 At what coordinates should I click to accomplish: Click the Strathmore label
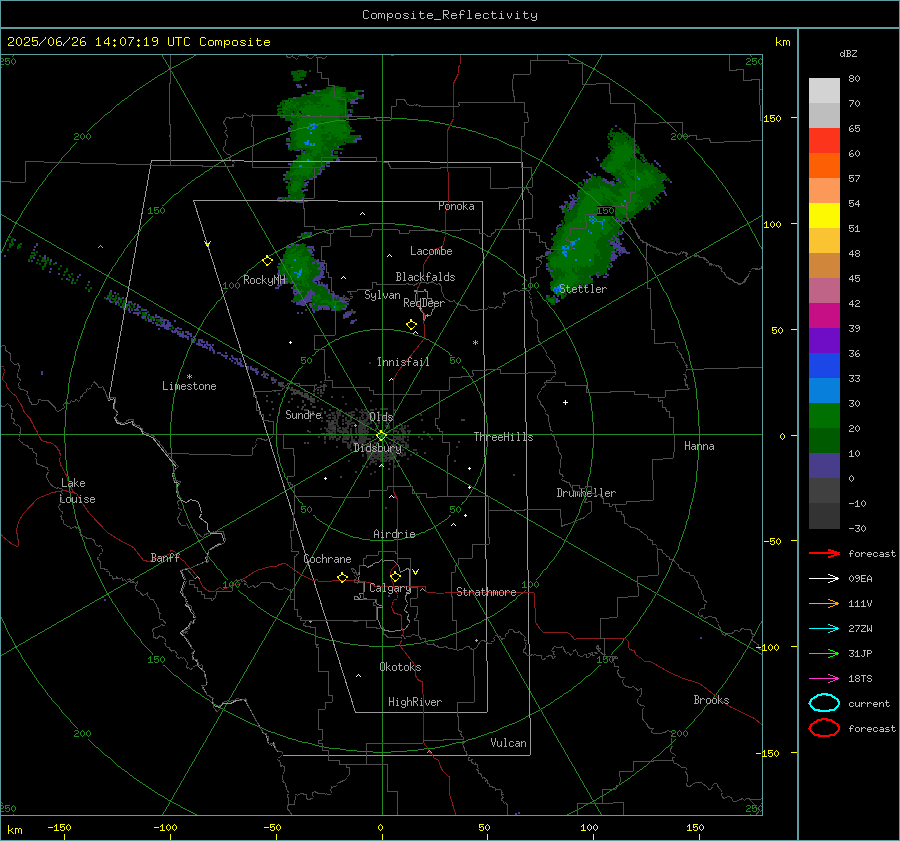[x=486, y=592]
